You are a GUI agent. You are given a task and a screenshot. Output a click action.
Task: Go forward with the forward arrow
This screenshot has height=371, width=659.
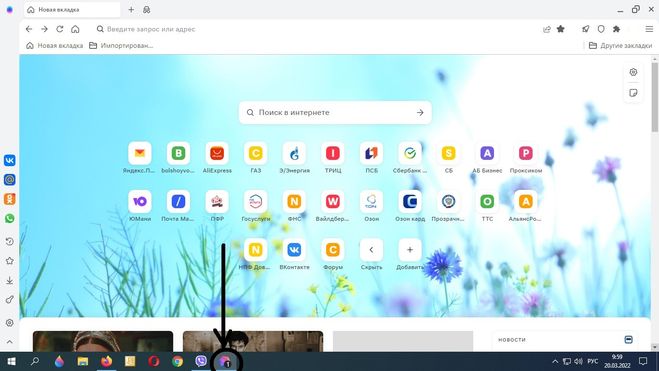[44, 29]
